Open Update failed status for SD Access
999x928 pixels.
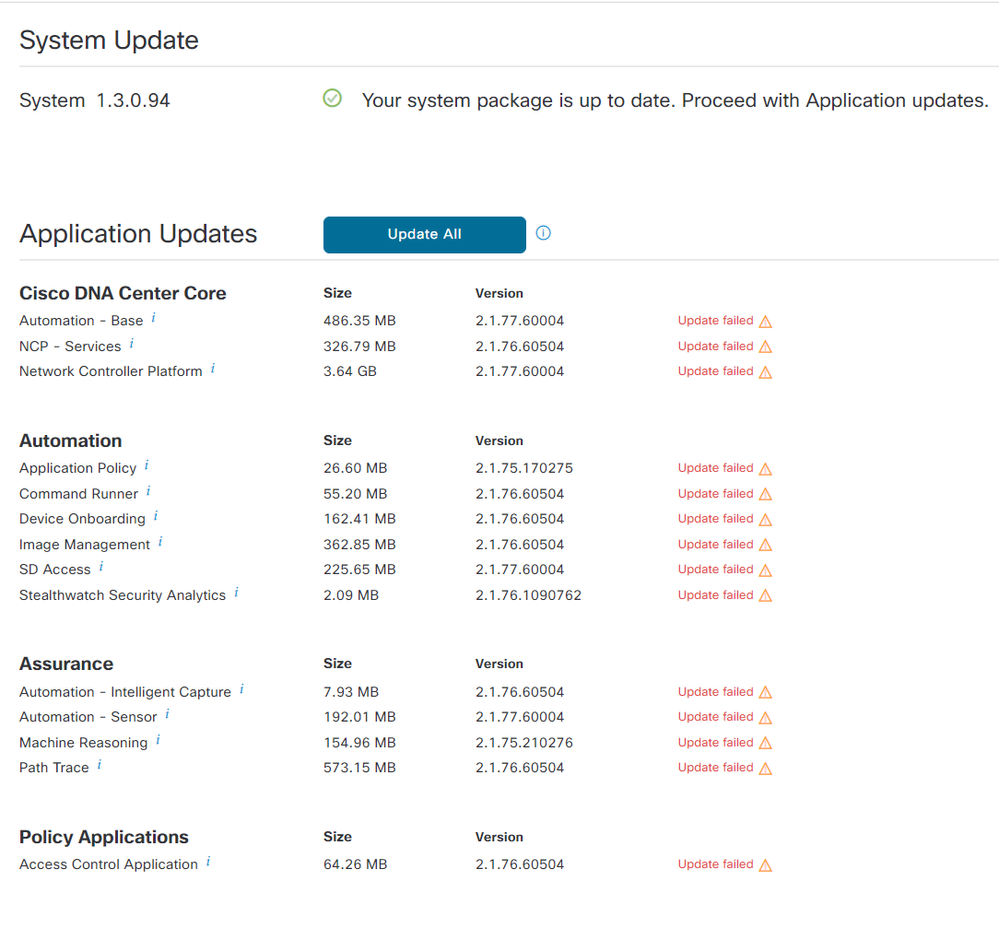click(x=715, y=569)
